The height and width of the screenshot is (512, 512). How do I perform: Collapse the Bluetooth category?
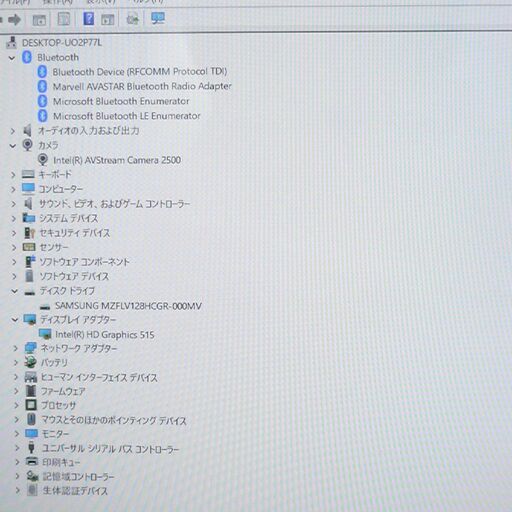pyautogui.click(x=12, y=58)
